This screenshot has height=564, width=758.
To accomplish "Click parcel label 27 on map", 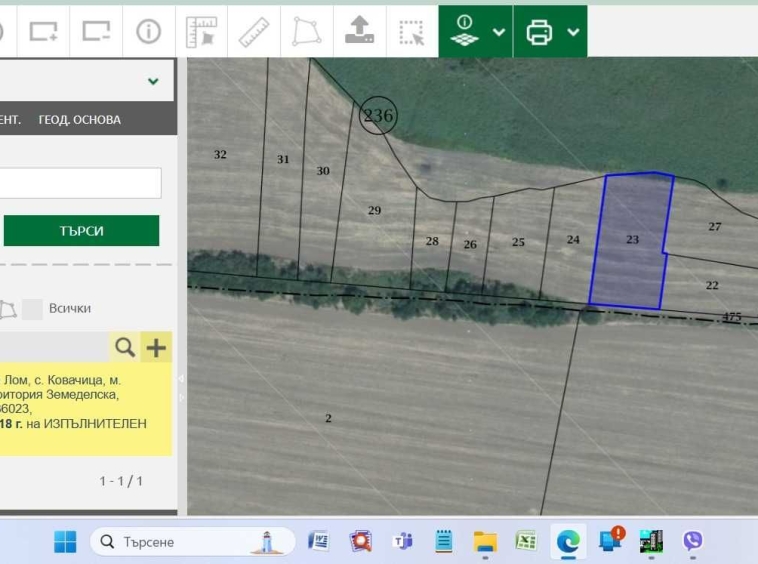I will [714, 227].
